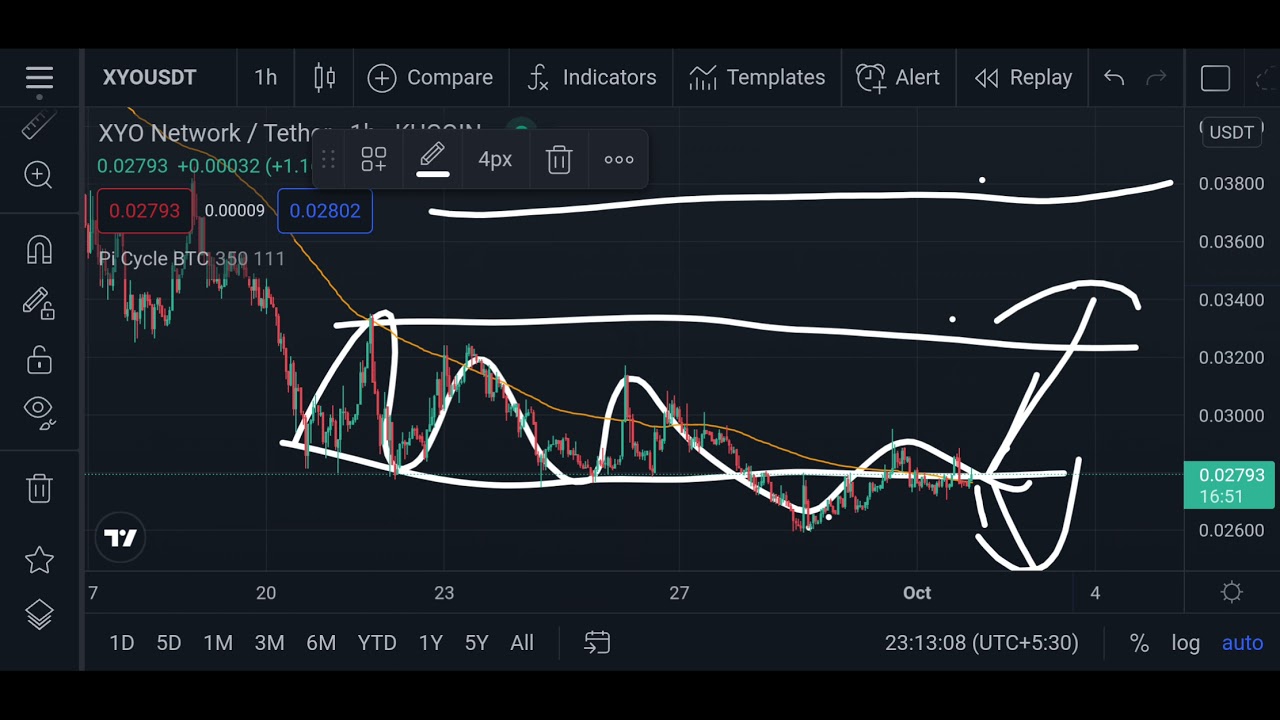
Task: Create a new Alert
Action: 898,78
